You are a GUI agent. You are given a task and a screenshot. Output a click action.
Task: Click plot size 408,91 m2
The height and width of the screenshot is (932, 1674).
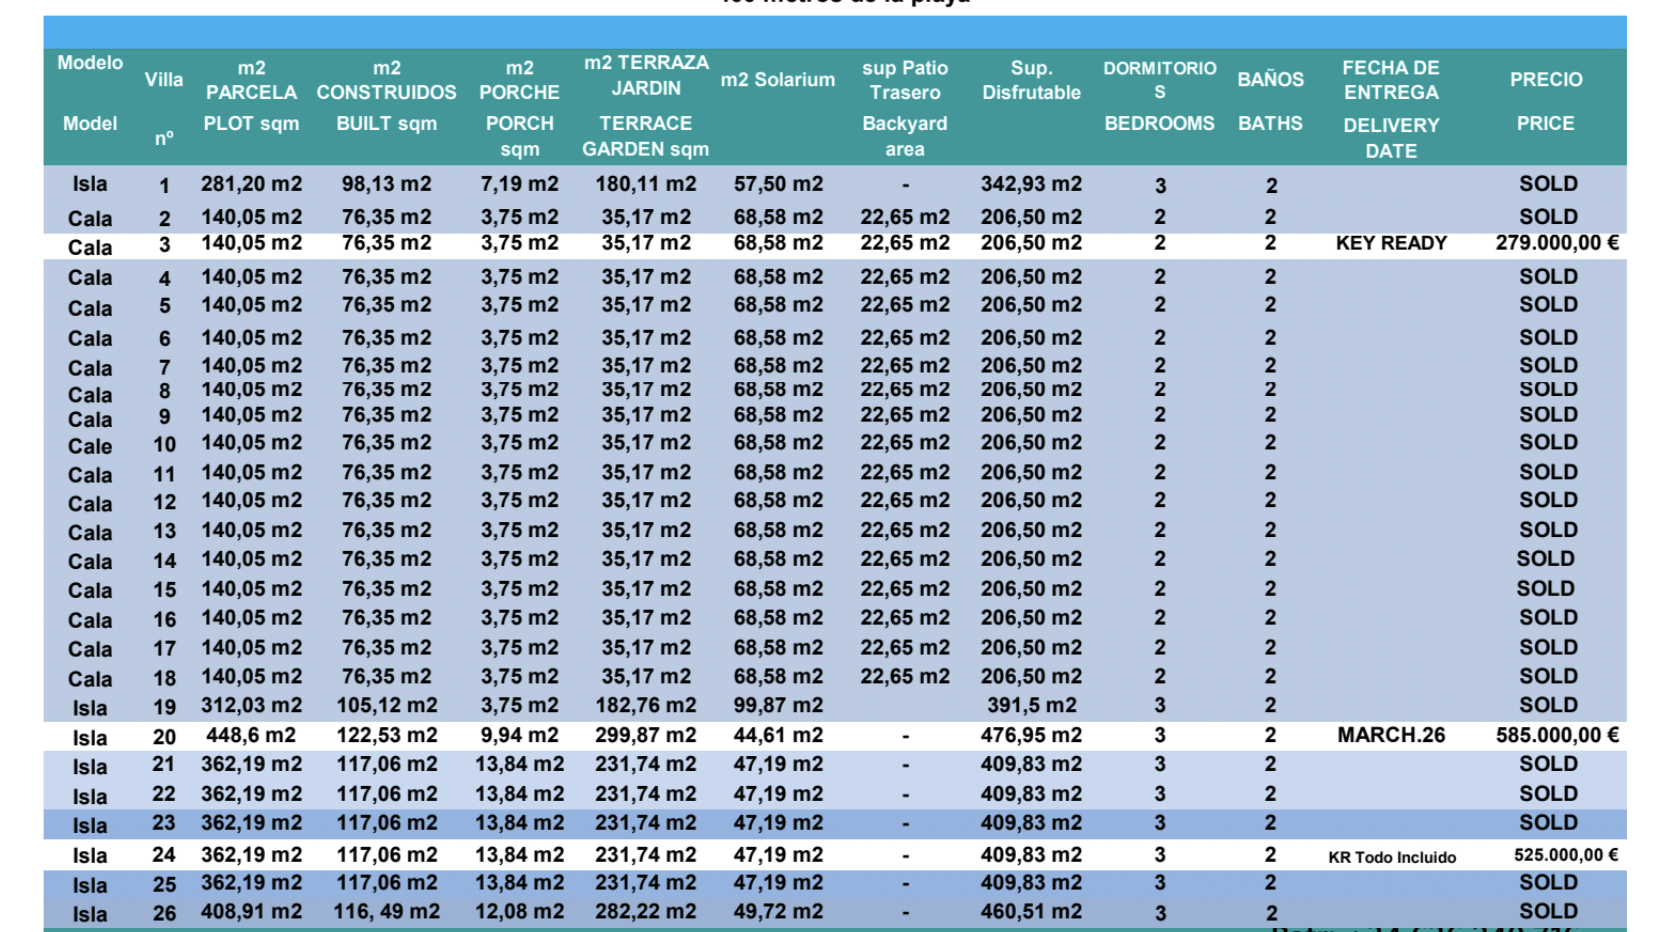(251, 912)
